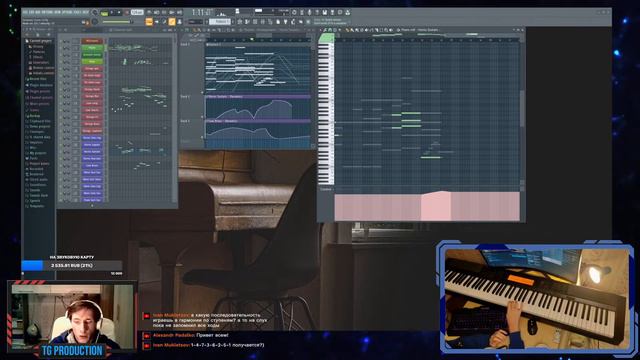Click the Track 1 header in the playlist
This screenshot has height=360, width=640.
[x=192, y=68]
